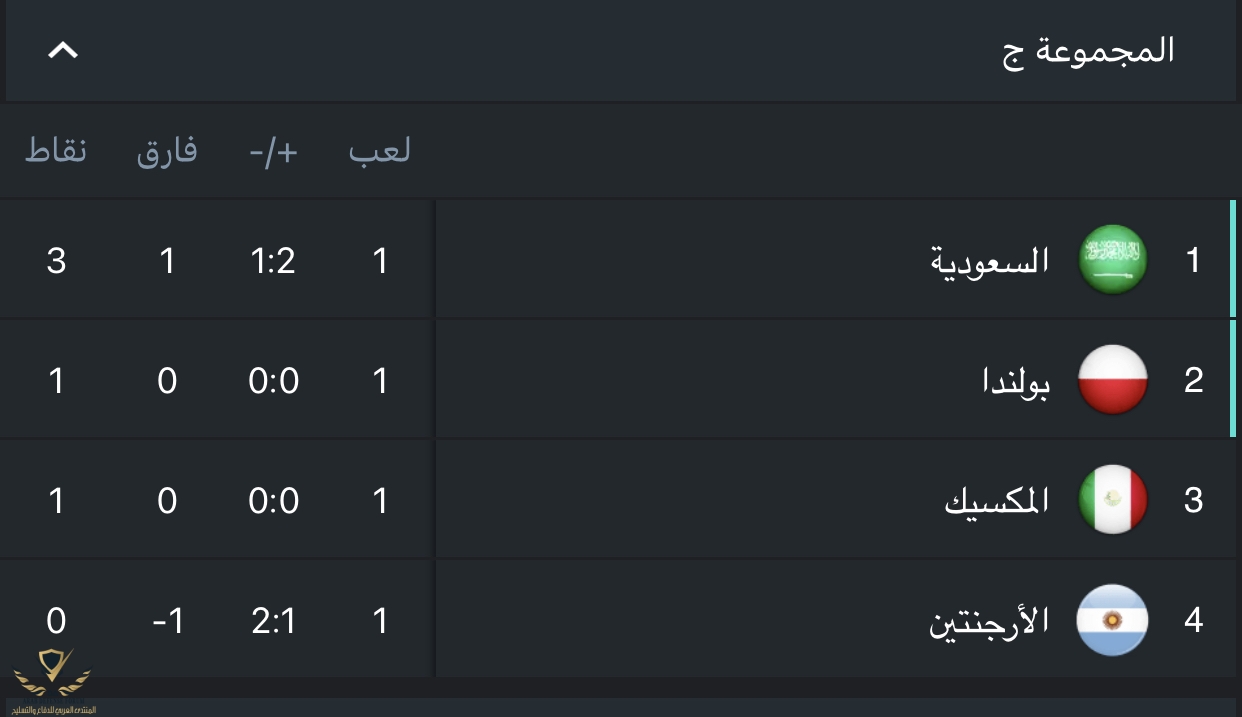Open the الأرجنتين team link

pos(990,621)
